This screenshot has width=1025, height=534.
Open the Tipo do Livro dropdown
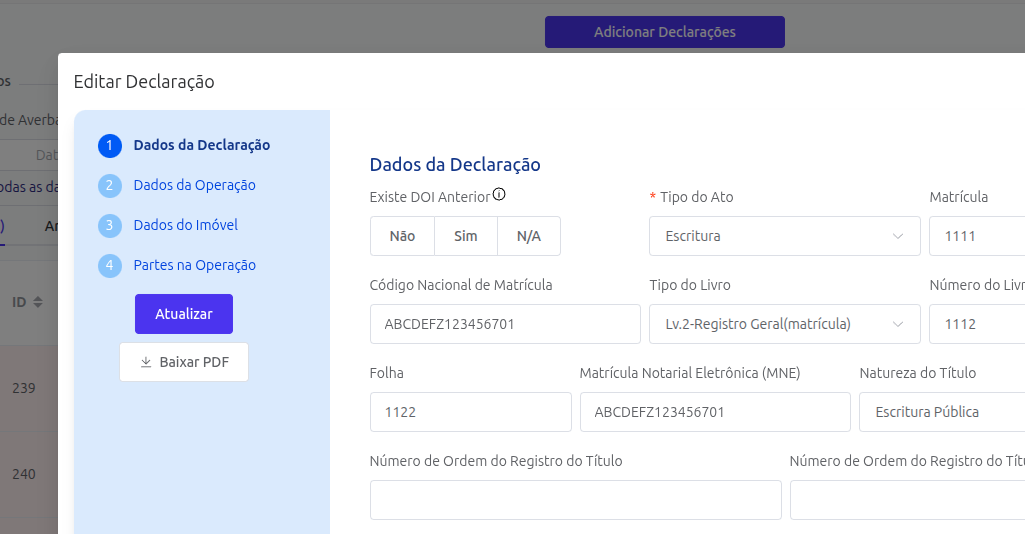click(784, 324)
